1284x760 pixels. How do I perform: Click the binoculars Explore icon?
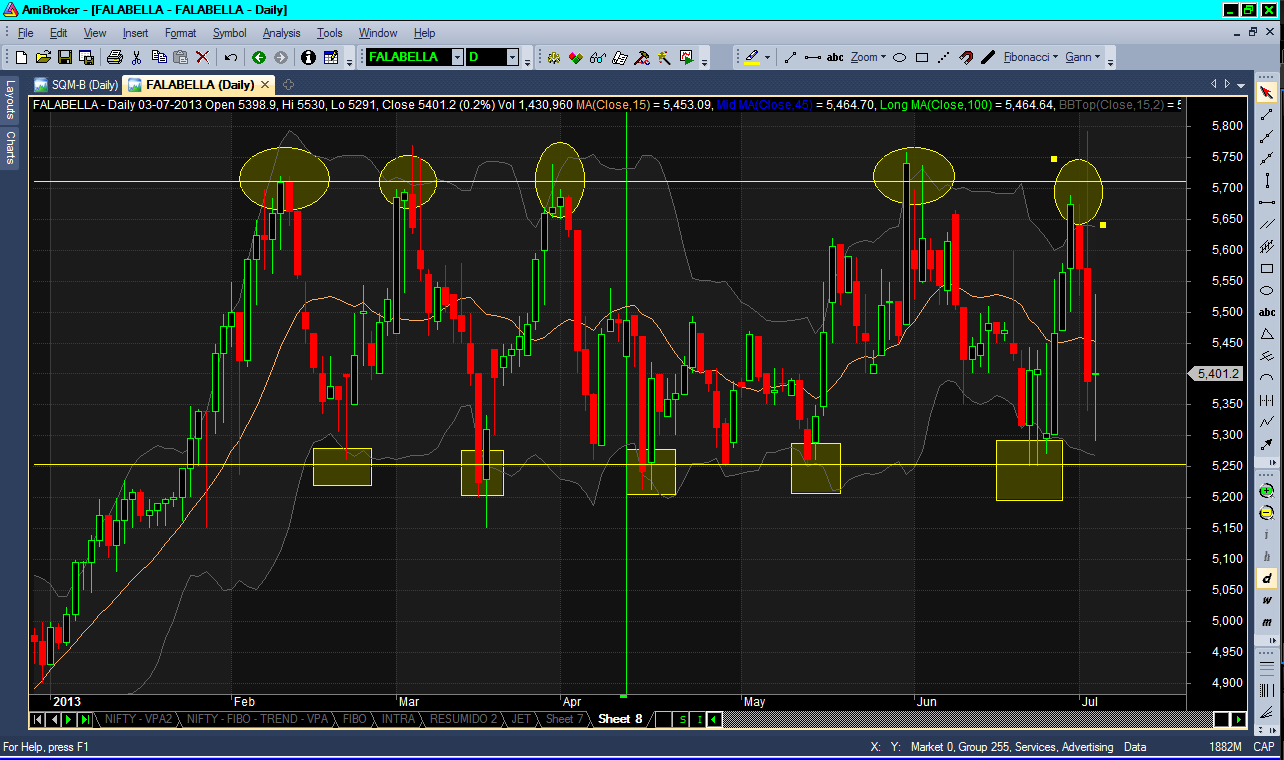click(x=598, y=57)
